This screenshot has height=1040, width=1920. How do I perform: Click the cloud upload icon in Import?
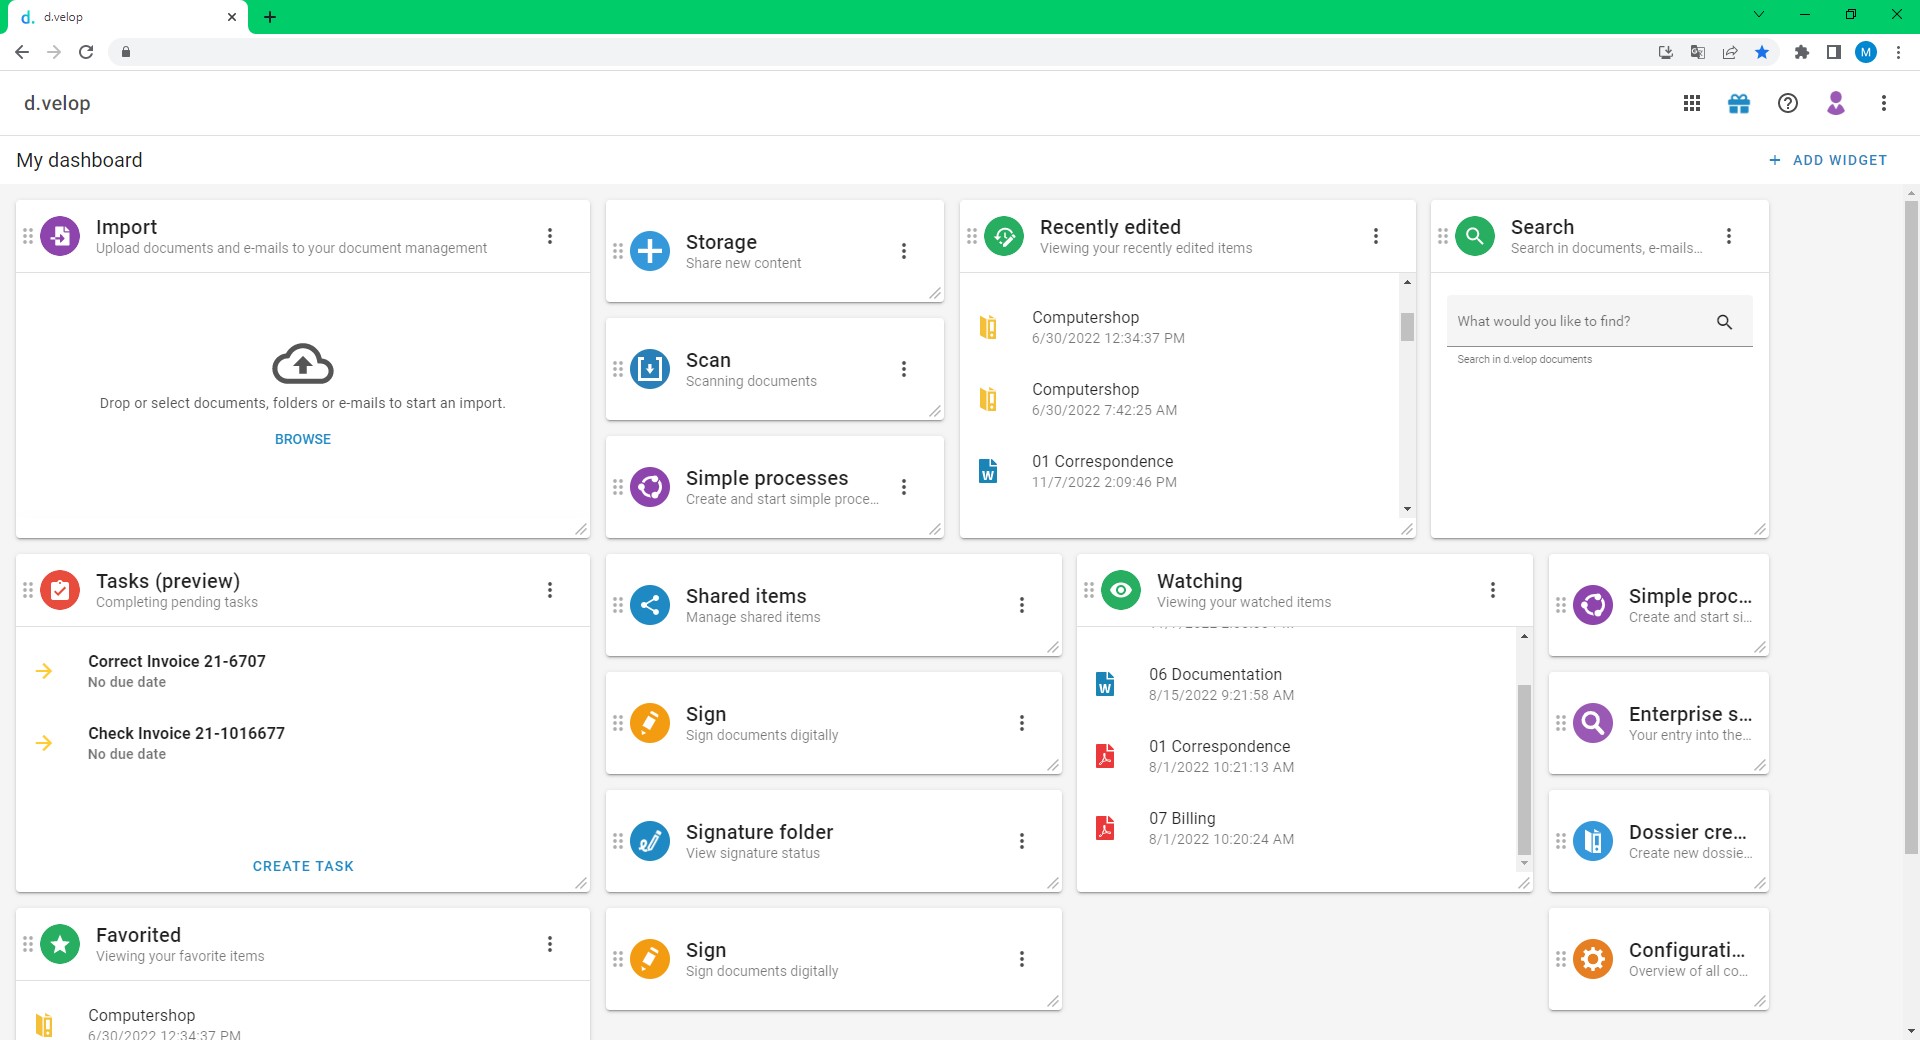pos(303,364)
